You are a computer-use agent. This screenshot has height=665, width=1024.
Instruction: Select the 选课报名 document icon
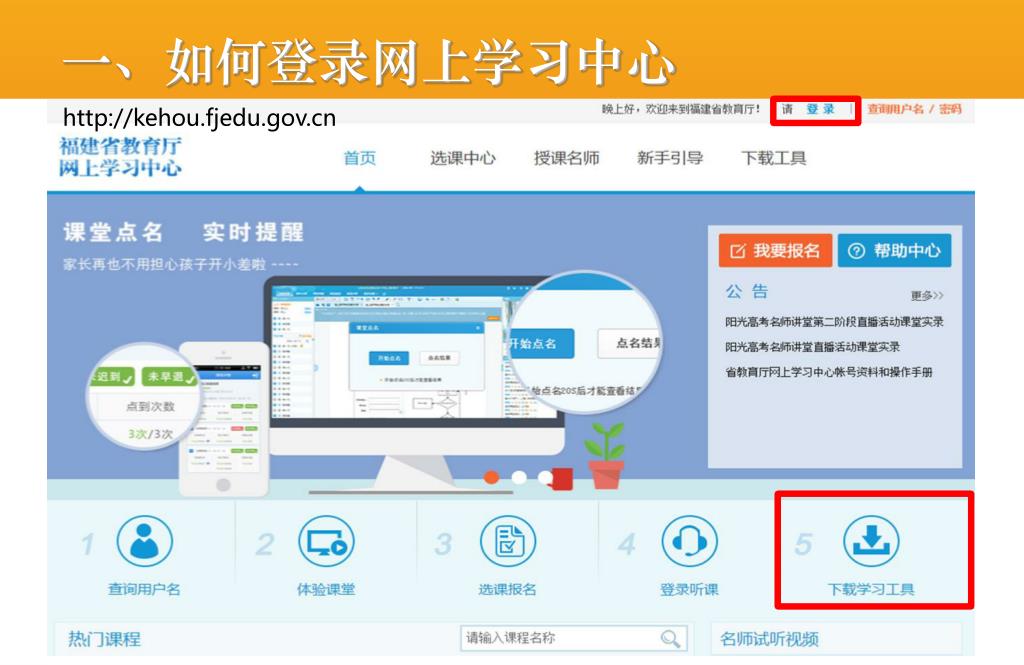(x=507, y=542)
